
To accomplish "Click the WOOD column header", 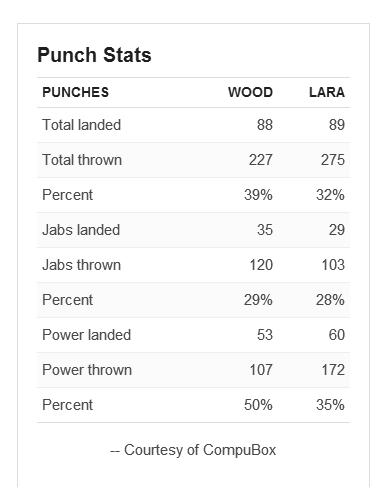I will coord(250,92).
